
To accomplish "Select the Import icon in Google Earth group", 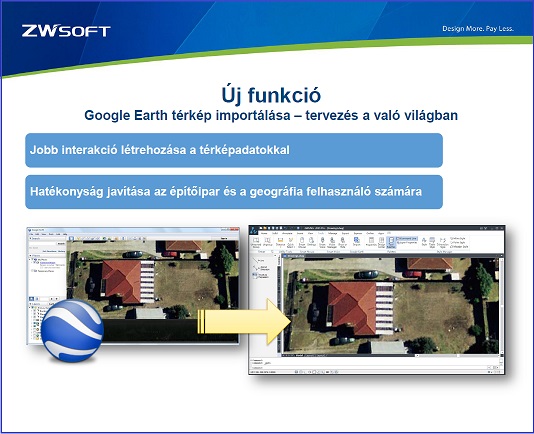I will pyautogui.click(x=357, y=242).
